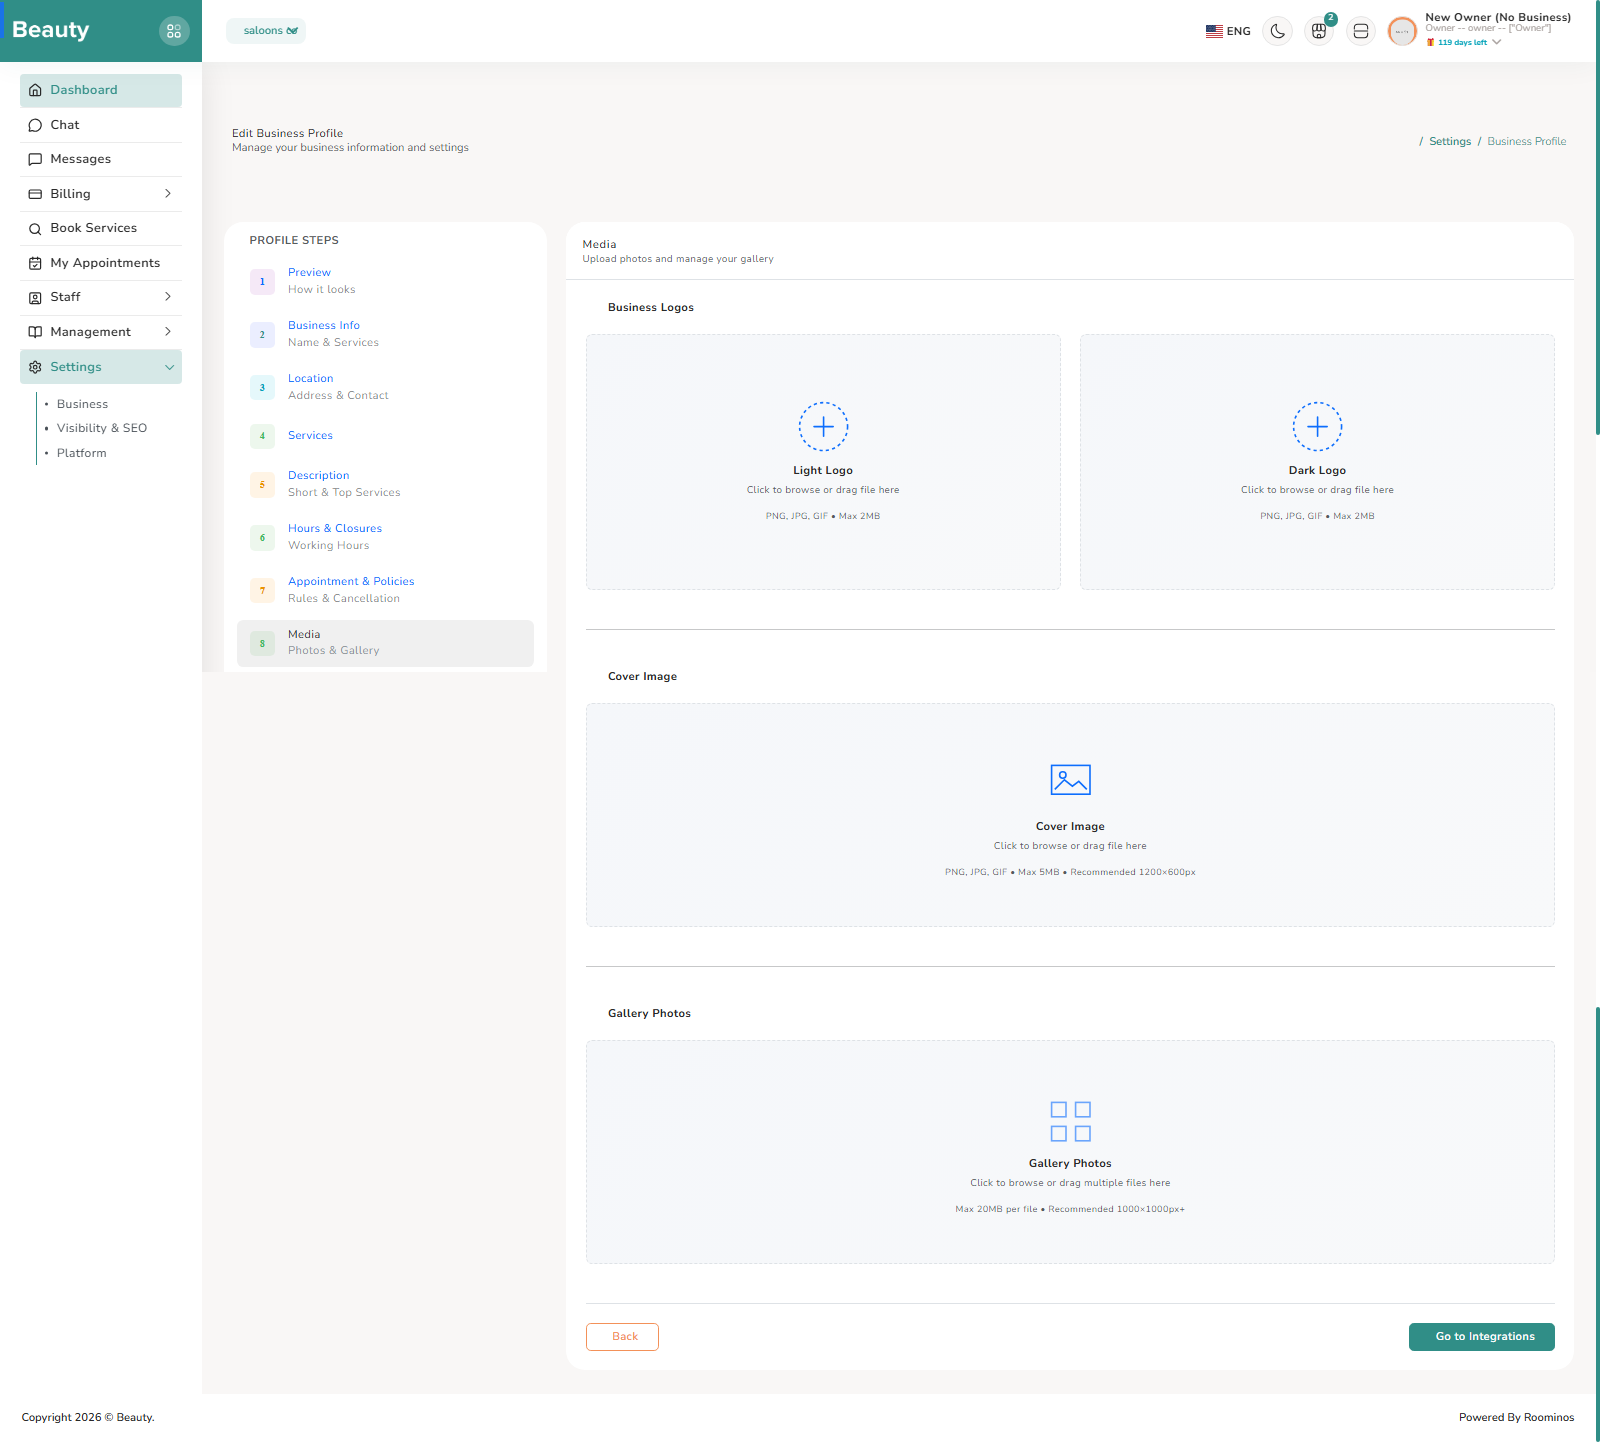Open the Platform settings page
The height and width of the screenshot is (1442, 1600).
[x=81, y=452]
